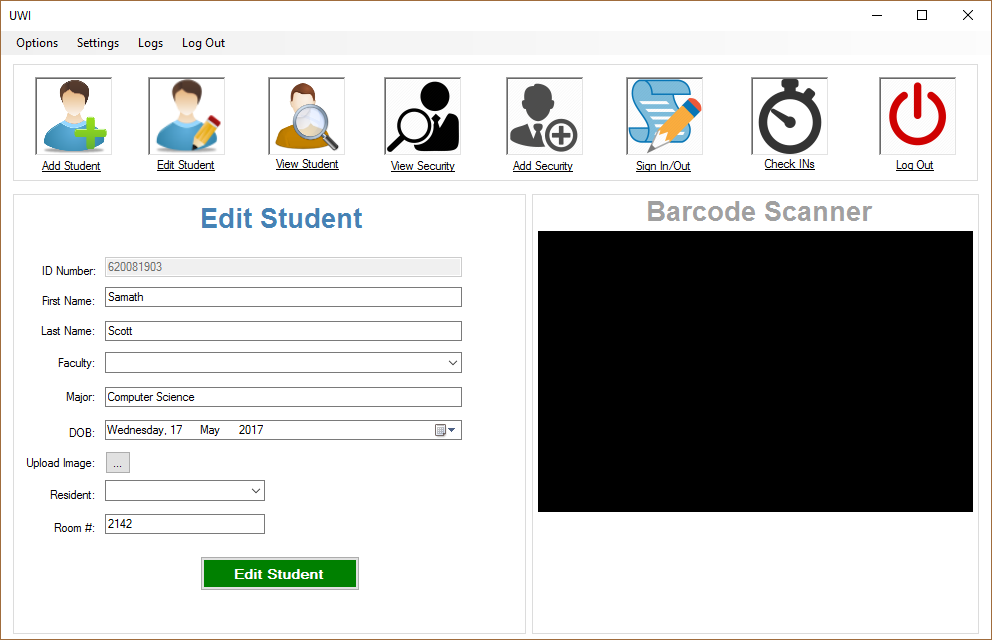Open the View Student magnifier icon
992x640 pixels.
[307, 116]
